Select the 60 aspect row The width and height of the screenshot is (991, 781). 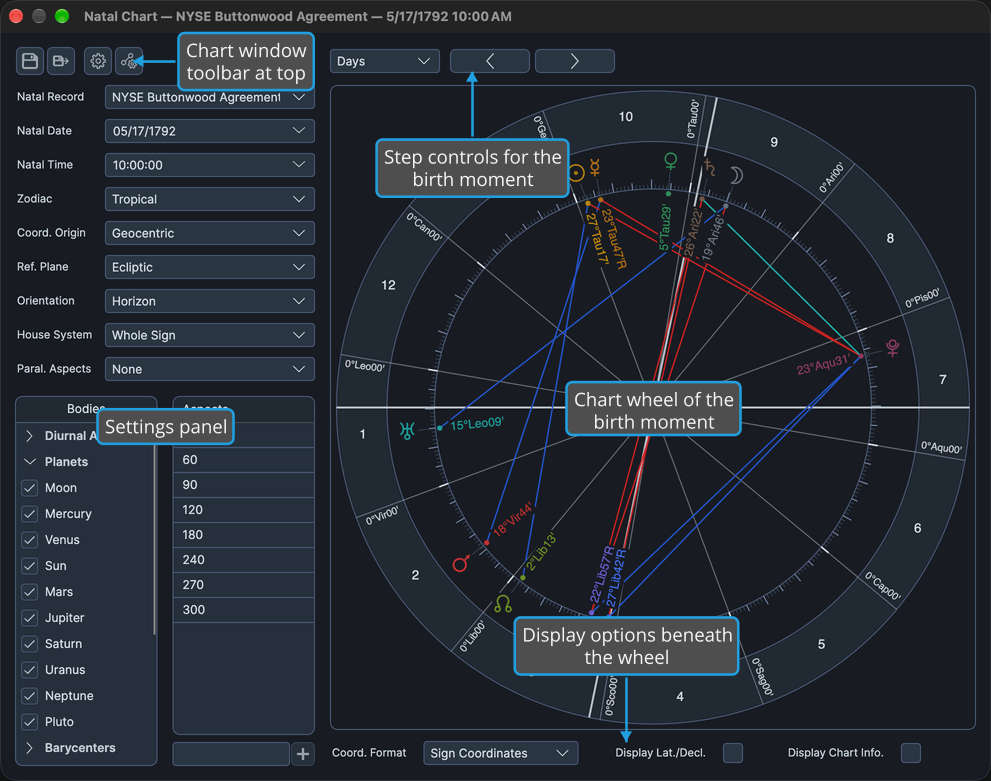click(x=244, y=460)
